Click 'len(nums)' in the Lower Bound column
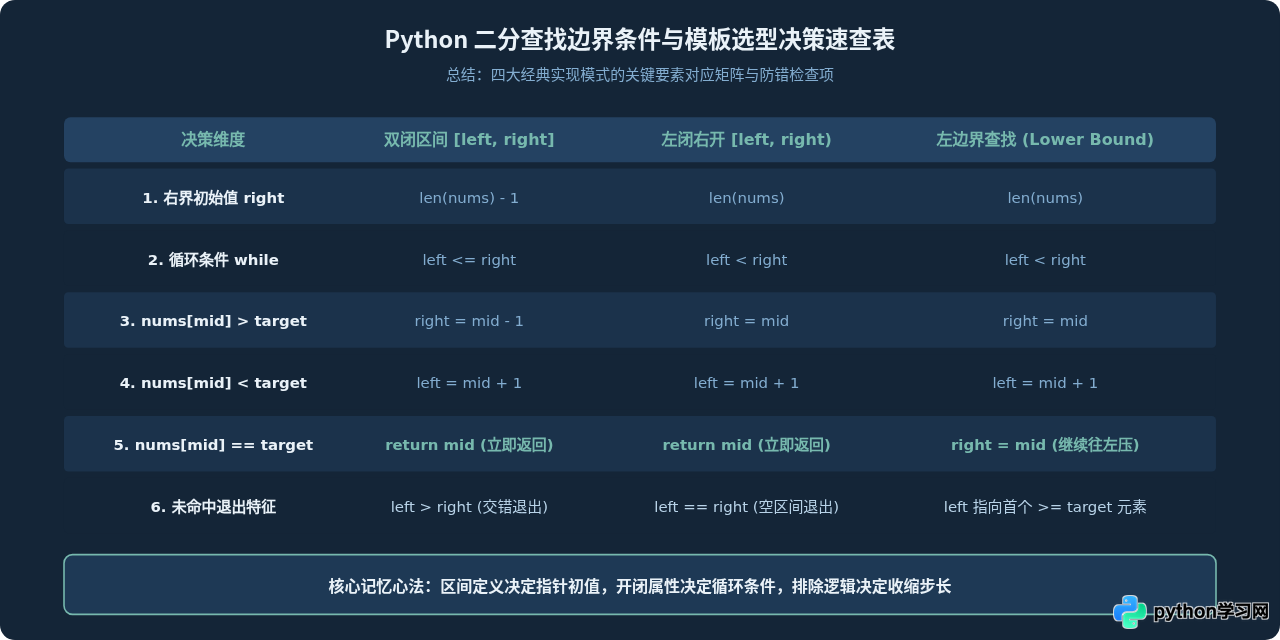Image resolution: width=1280 pixels, height=640 pixels. tap(1045, 198)
